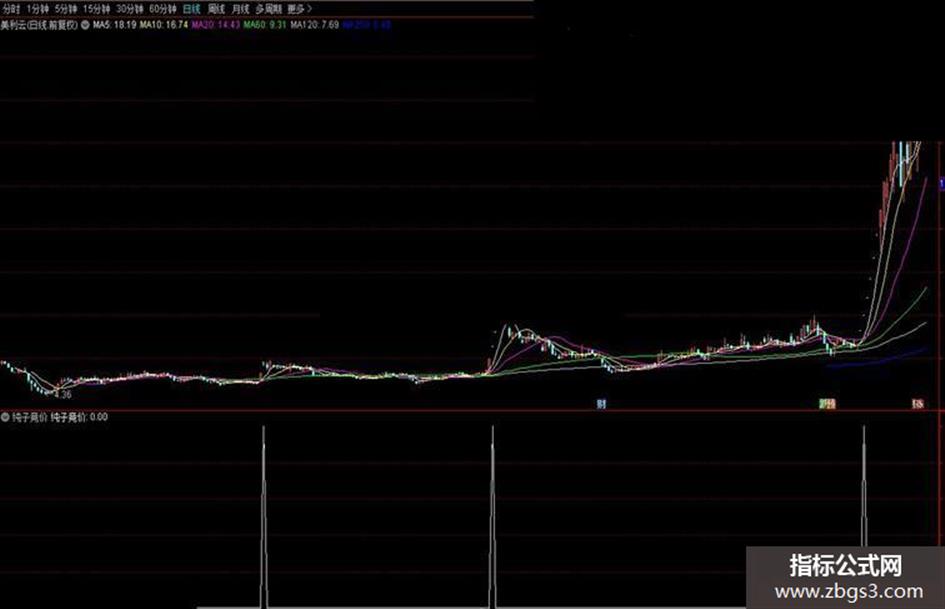Open the sub-indicator dropdown arrow beside 钝子竟价
Screen dimensions: 945x609
coord(5,417)
